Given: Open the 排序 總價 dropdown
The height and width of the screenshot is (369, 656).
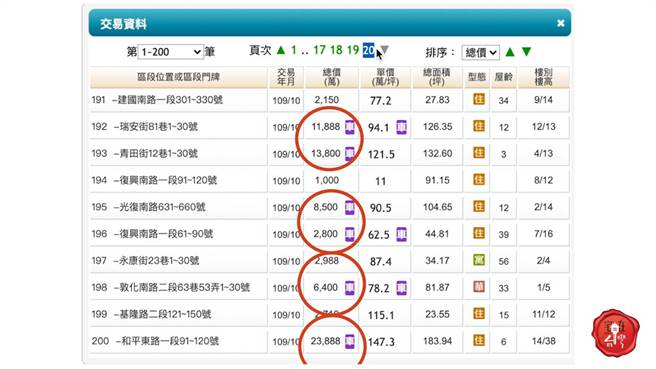Looking at the screenshot, I should point(480,52).
